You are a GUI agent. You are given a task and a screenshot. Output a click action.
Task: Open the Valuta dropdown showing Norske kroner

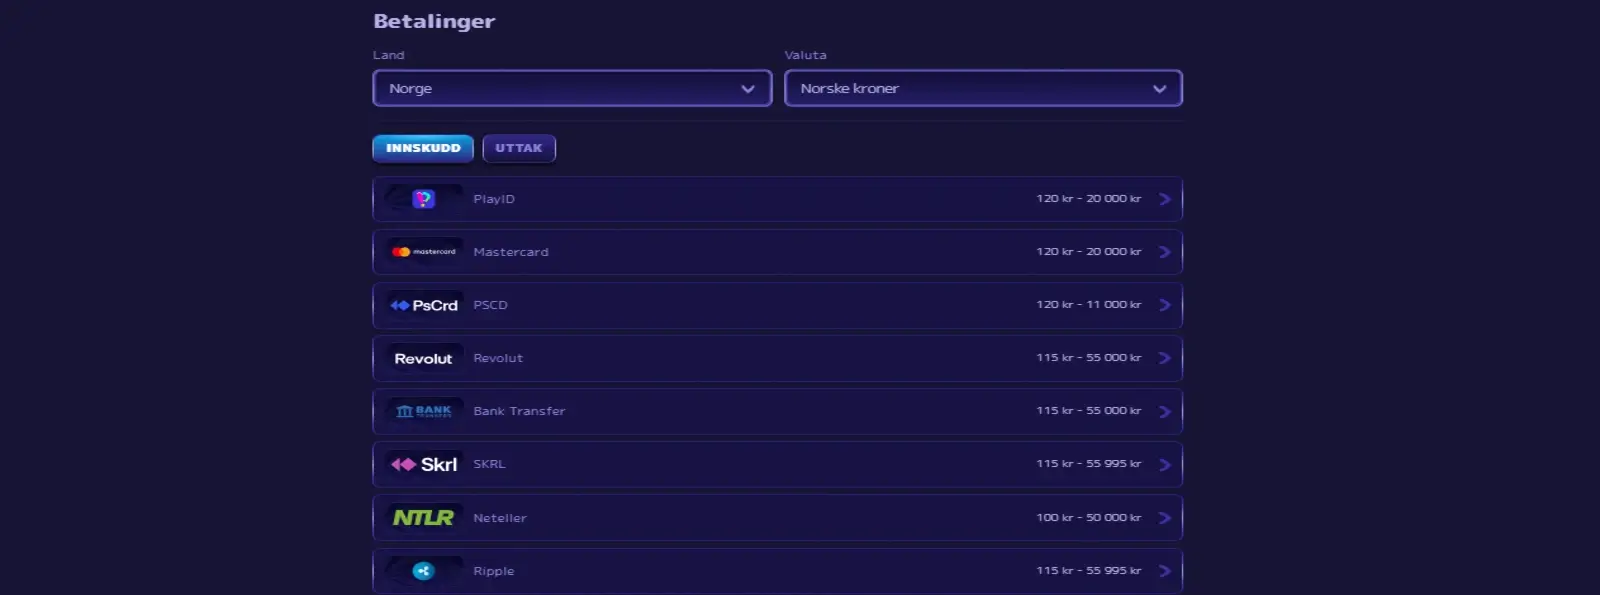point(983,88)
